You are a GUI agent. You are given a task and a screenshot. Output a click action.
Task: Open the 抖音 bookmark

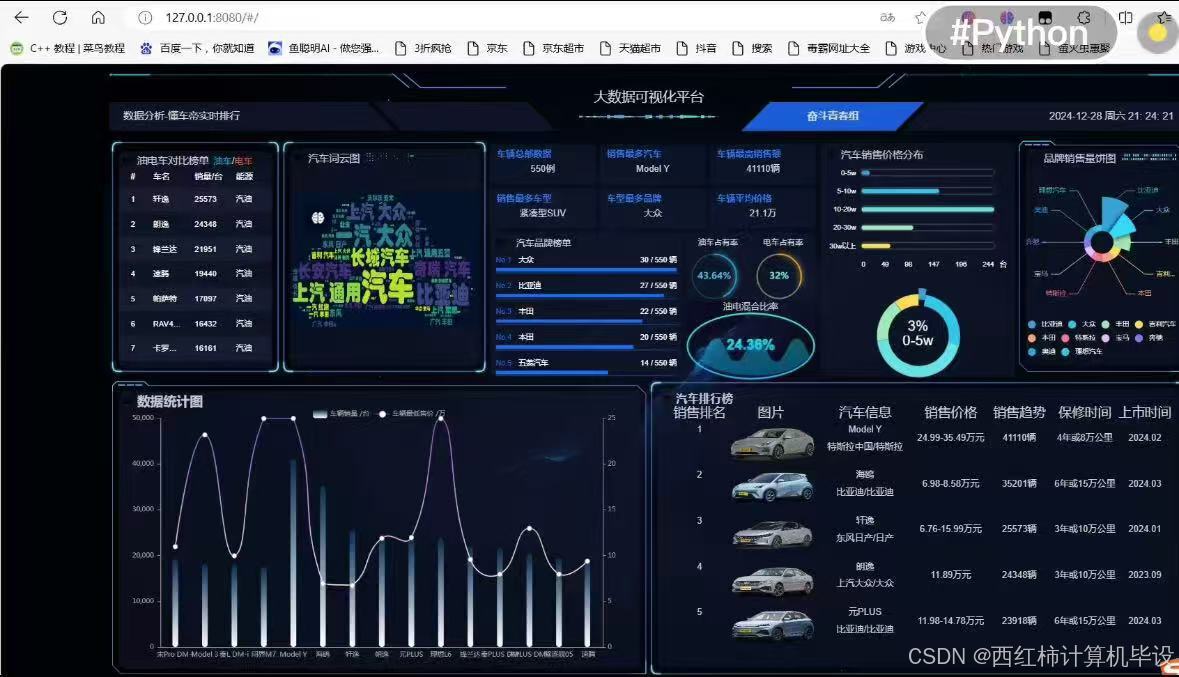(696, 48)
